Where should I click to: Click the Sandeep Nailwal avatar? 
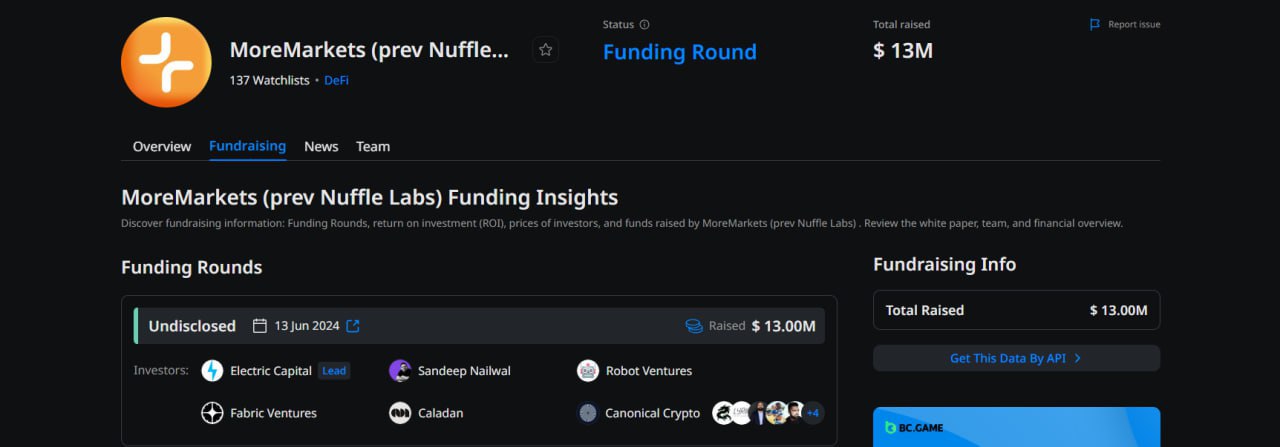400,371
